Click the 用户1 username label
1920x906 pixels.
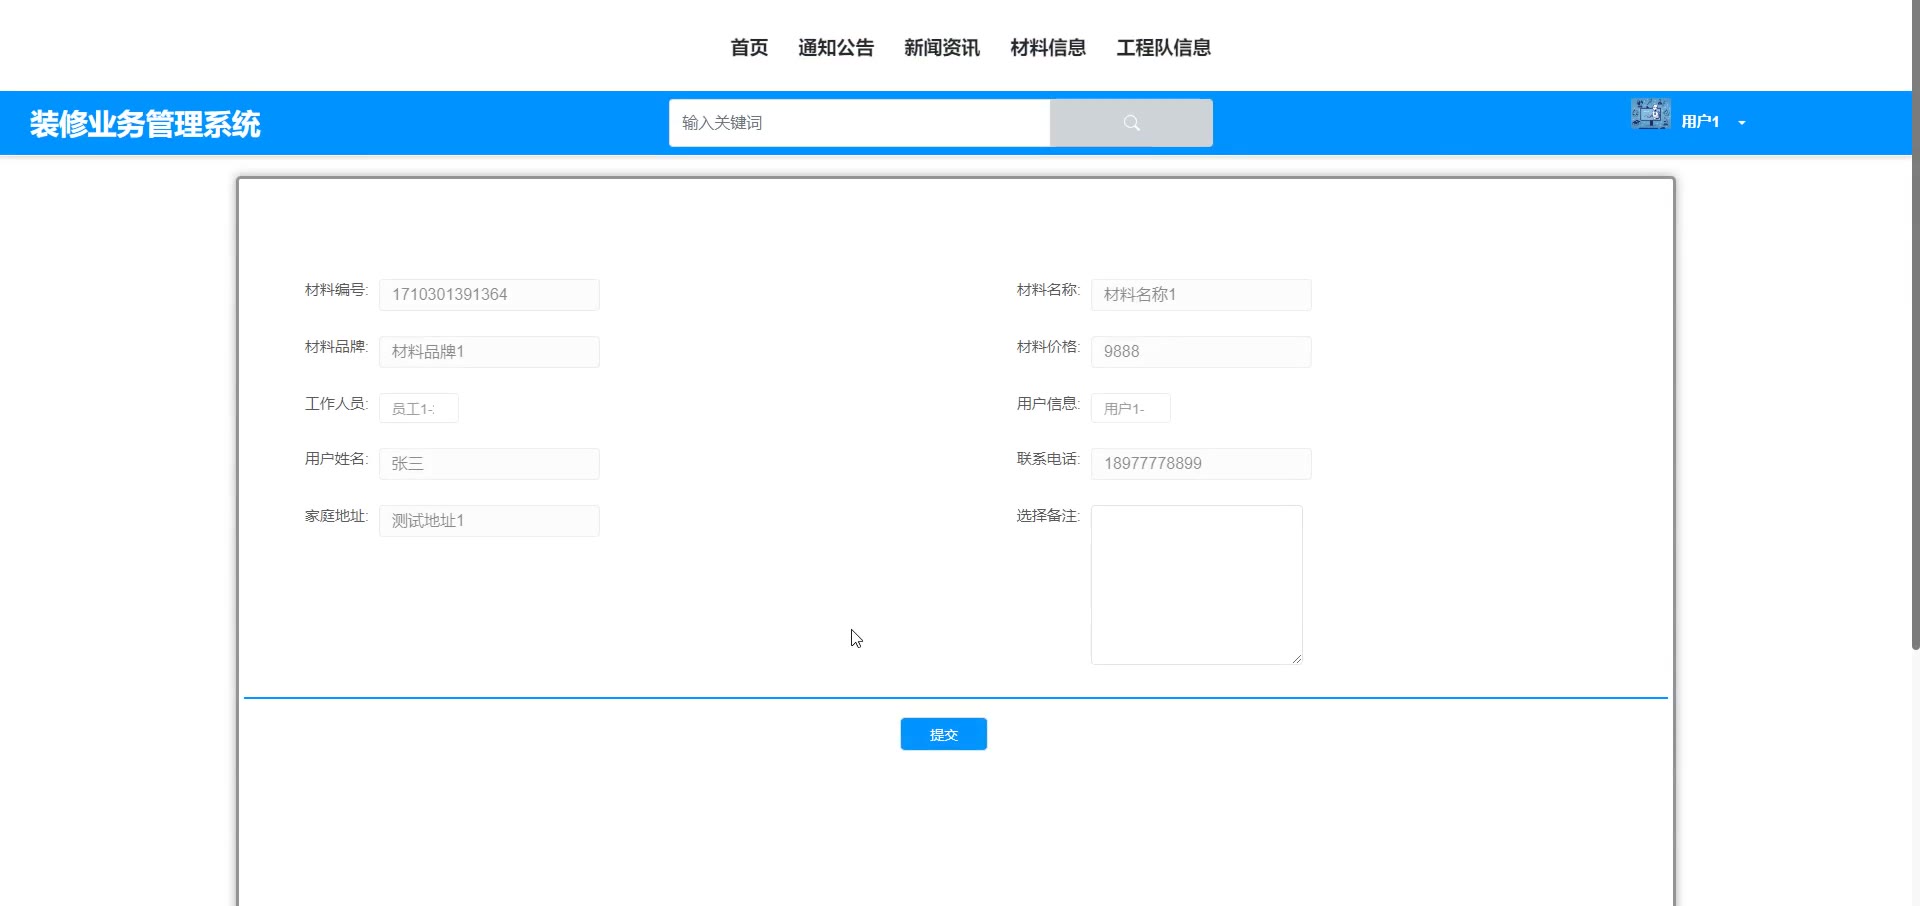click(1700, 122)
